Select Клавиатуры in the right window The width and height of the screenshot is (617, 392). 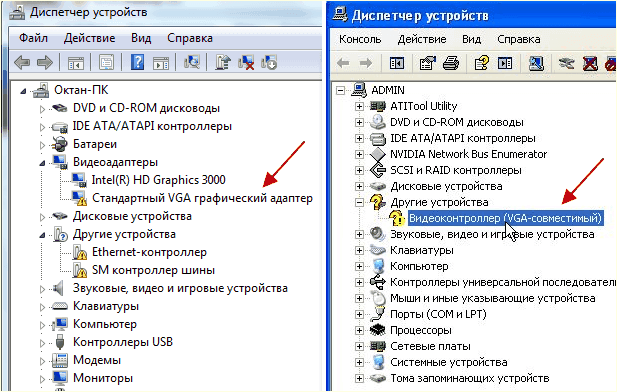(x=421, y=250)
